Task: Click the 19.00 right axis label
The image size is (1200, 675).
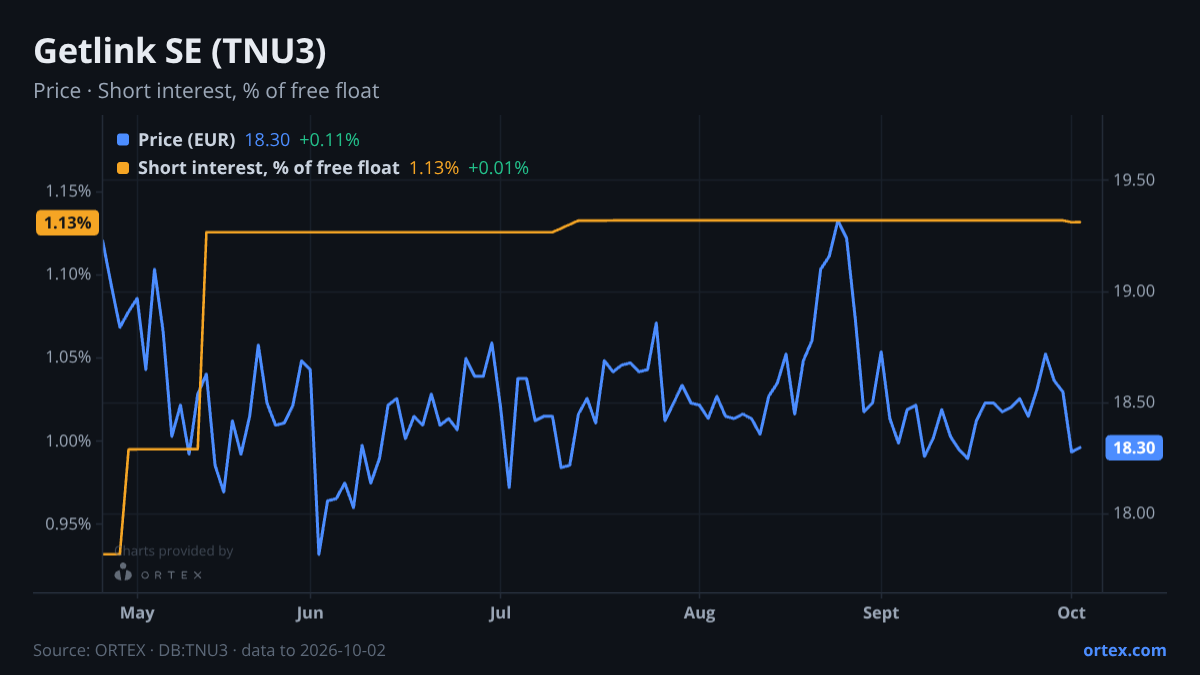Action: coord(1132,291)
